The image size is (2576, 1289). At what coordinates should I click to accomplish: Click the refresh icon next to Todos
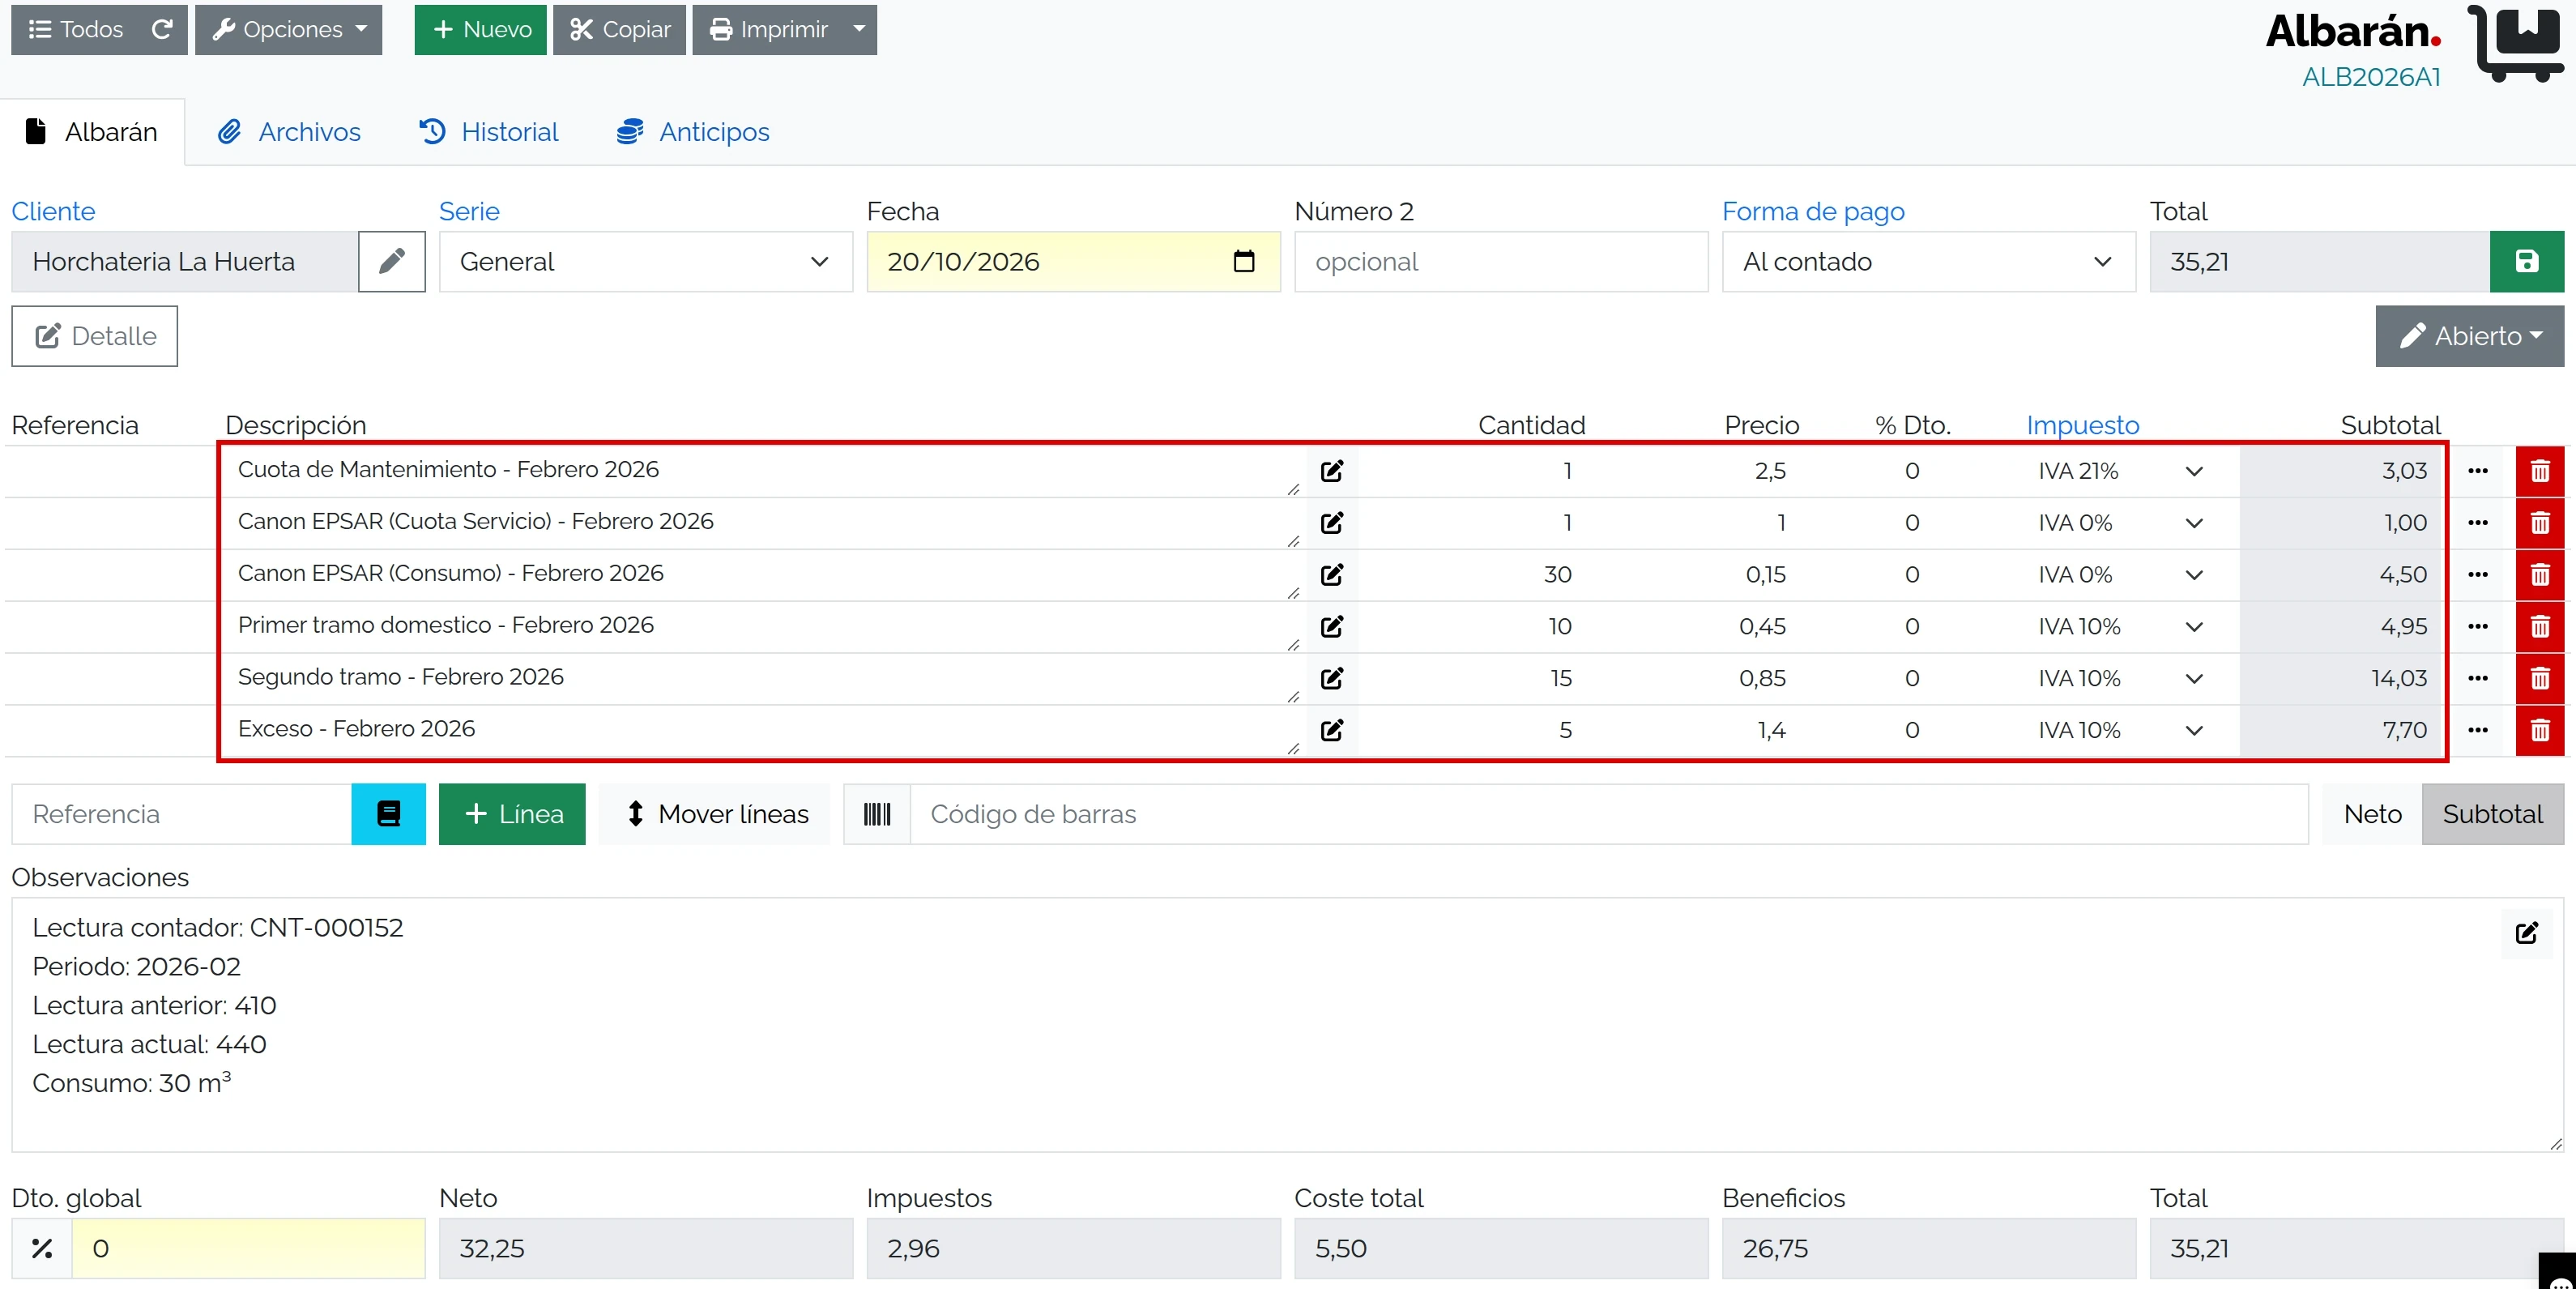pyautogui.click(x=162, y=30)
